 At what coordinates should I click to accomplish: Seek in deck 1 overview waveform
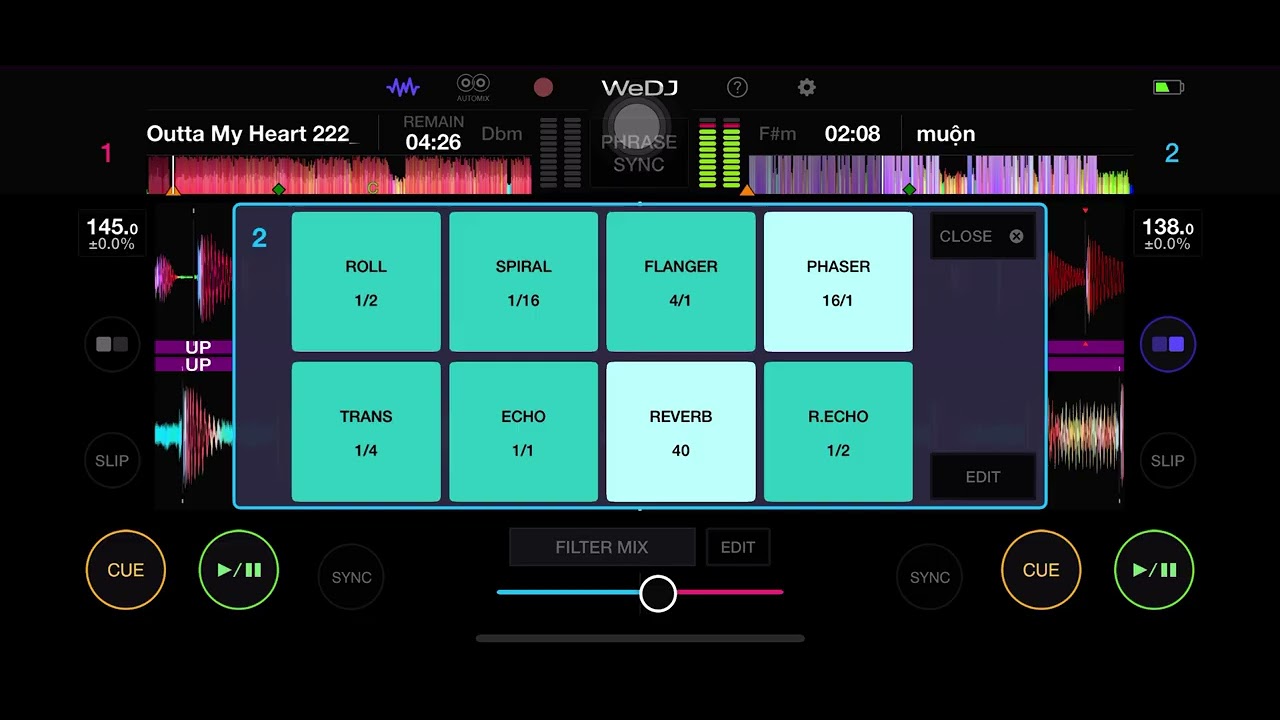340,175
